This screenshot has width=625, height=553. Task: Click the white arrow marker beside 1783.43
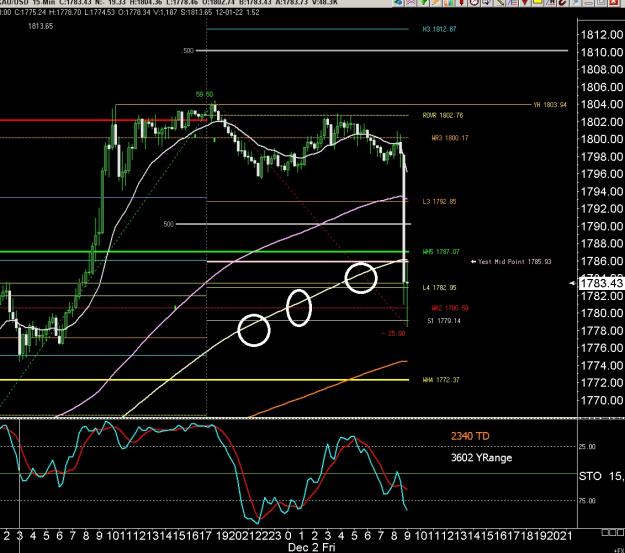click(x=572, y=283)
